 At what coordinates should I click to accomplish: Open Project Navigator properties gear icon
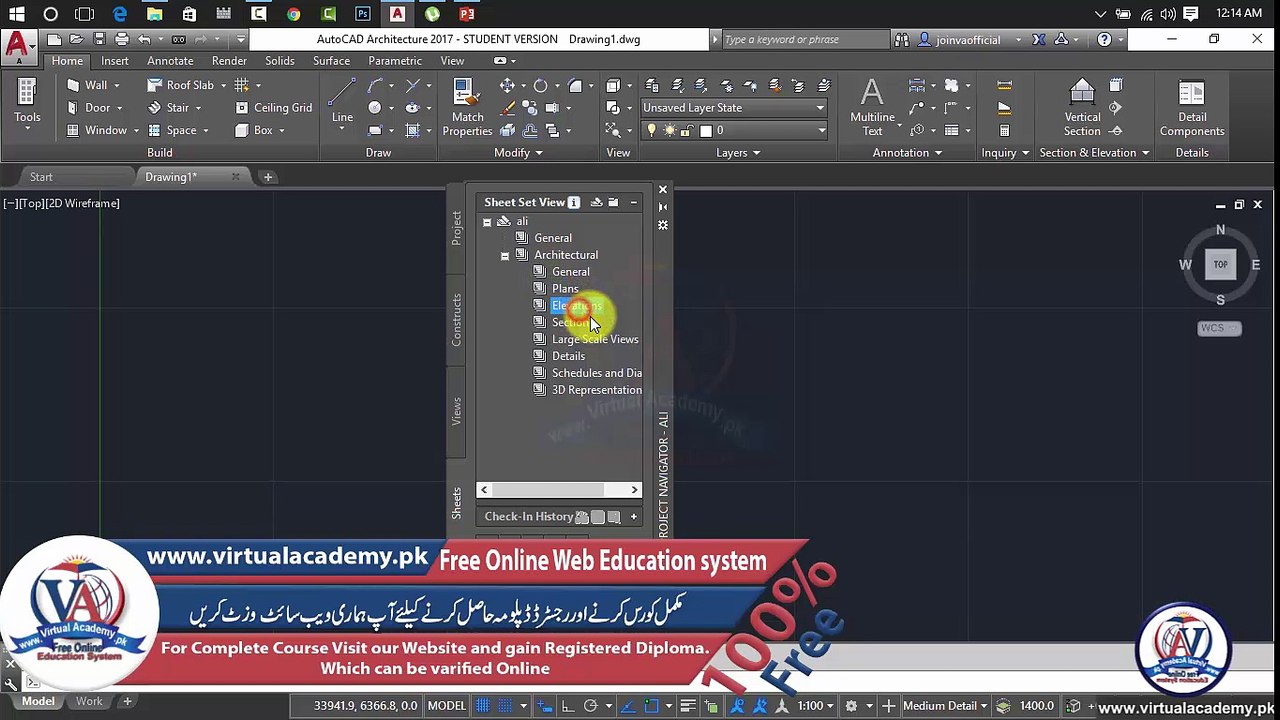662,225
